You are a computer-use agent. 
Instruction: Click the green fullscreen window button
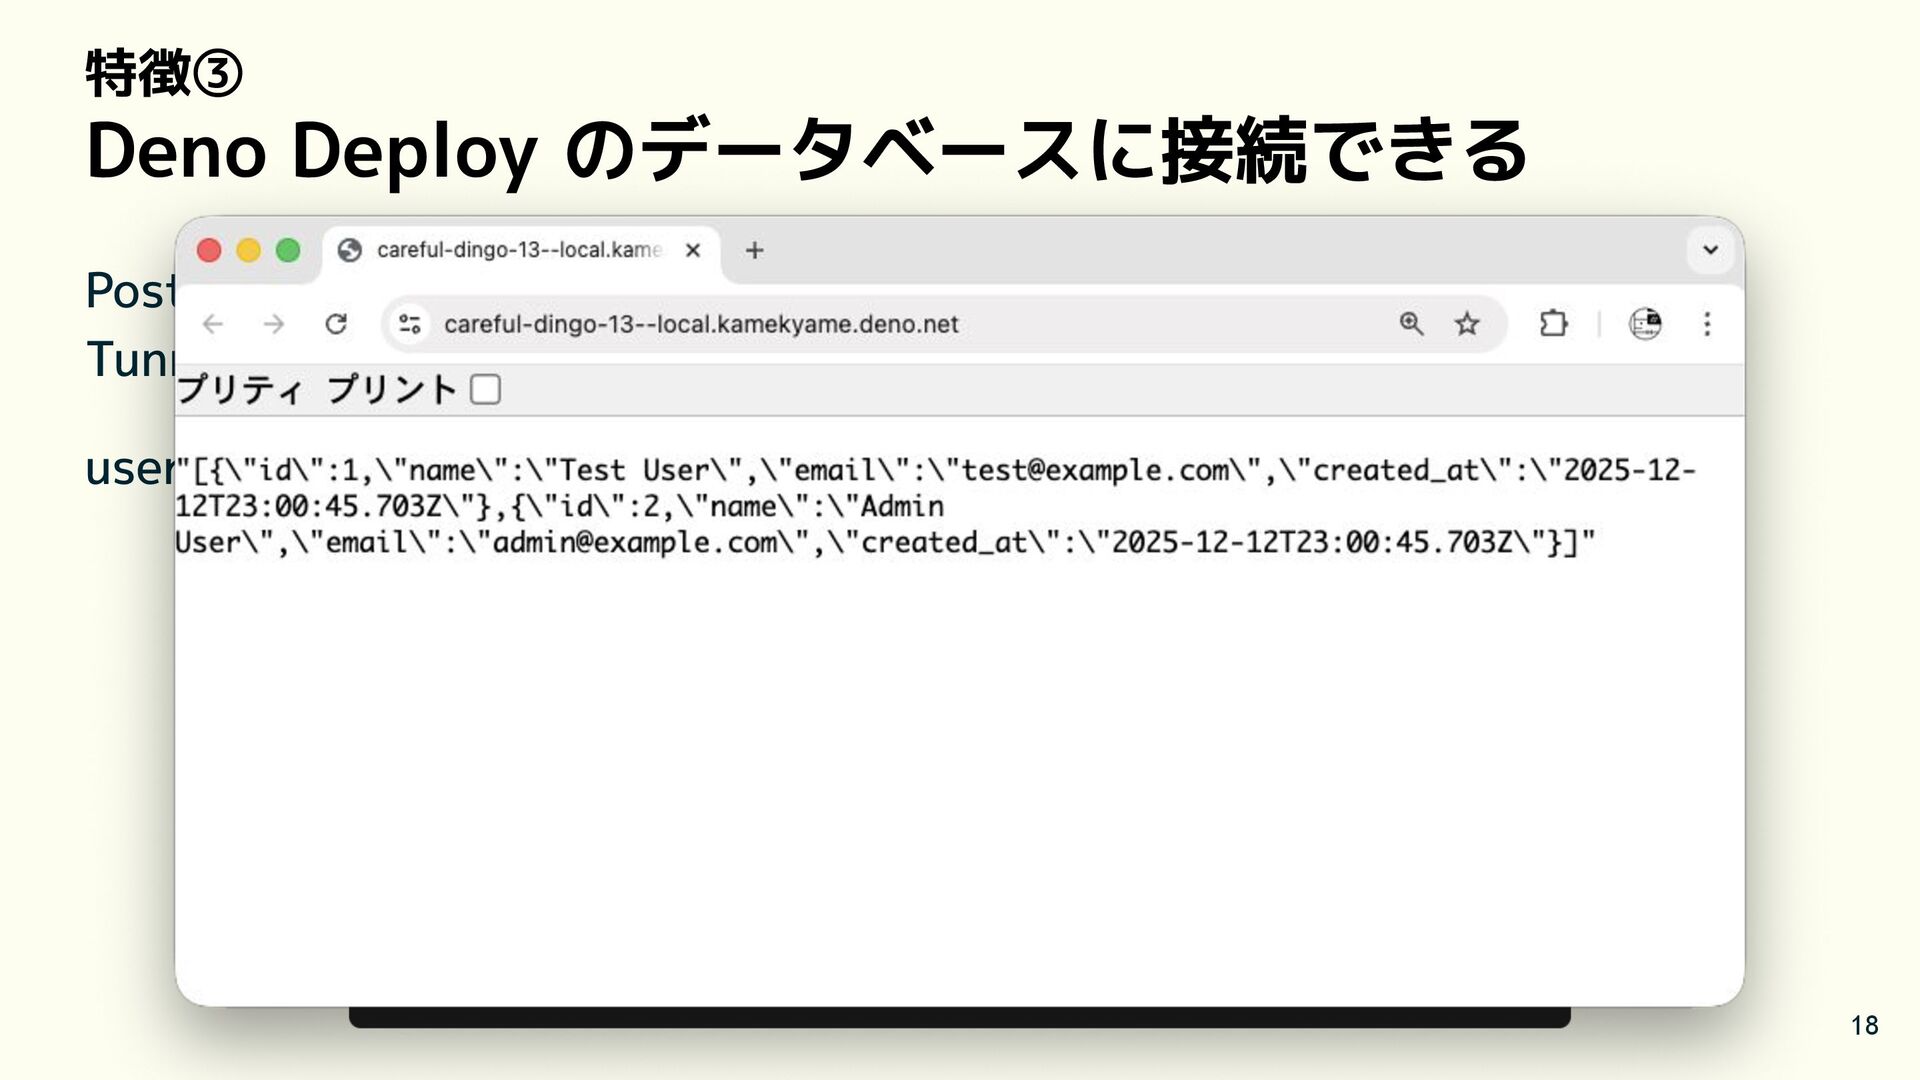click(x=288, y=250)
